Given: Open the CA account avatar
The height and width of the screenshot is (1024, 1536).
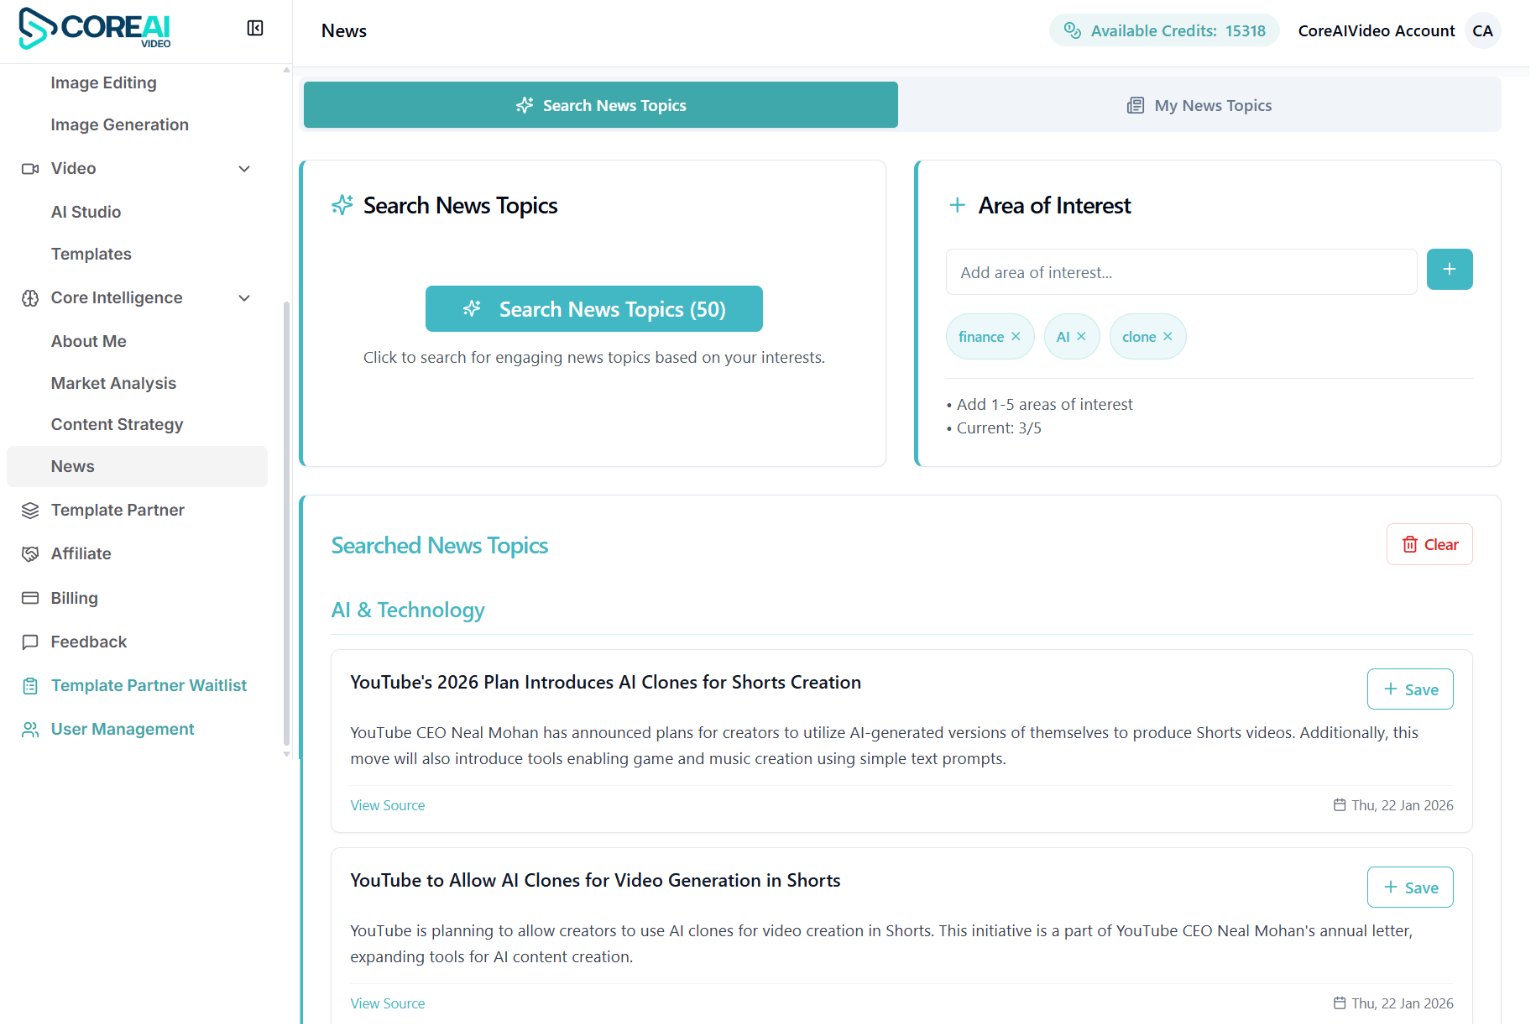Looking at the screenshot, I should pos(1483,31).
